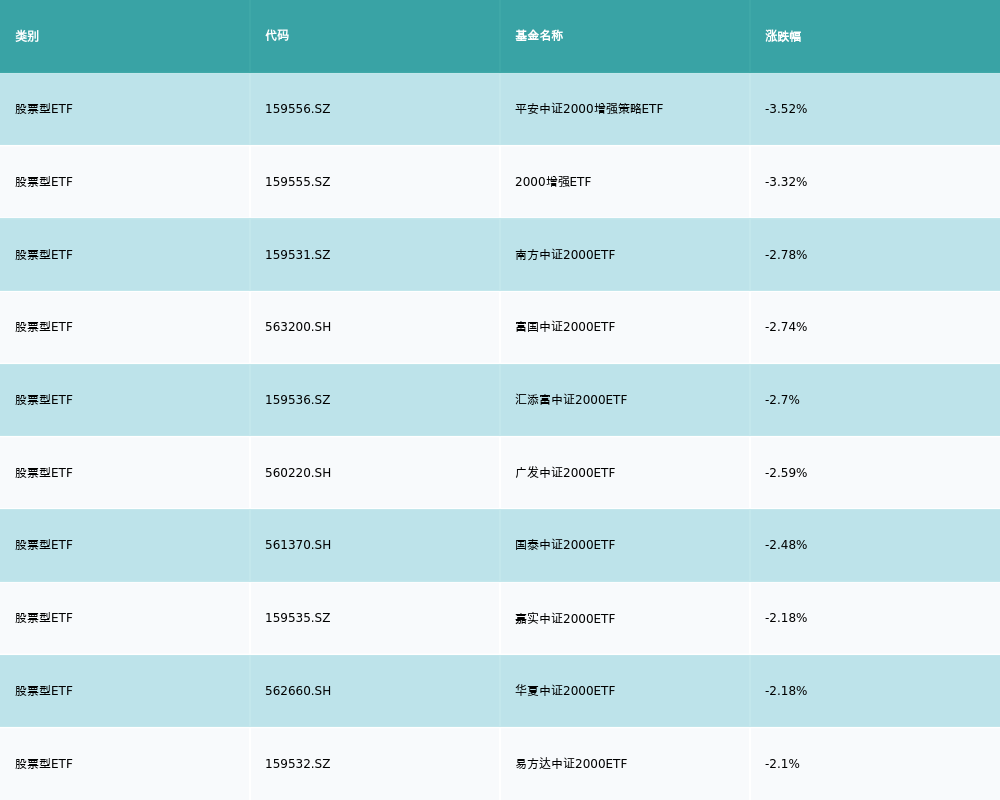
Task: Click the -2.74% change value
Action: [x=786, y=327]
